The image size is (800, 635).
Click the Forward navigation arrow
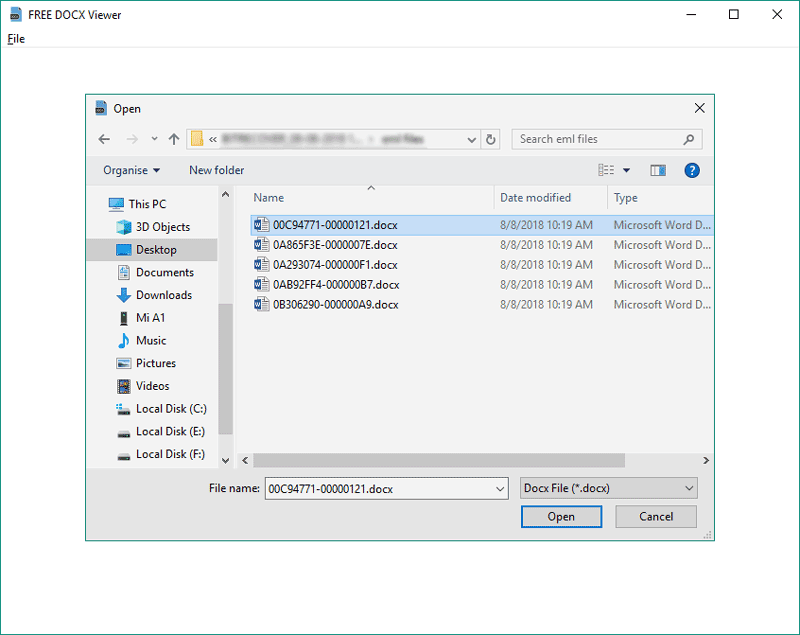point(132,139)
